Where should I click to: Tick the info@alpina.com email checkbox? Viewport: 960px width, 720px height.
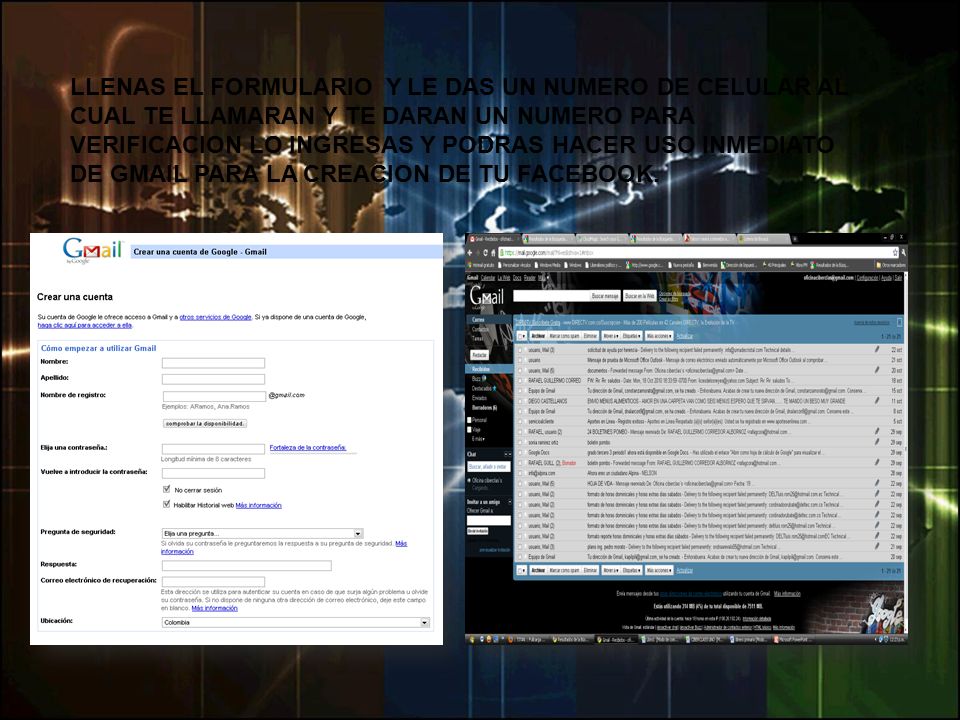pos(520,473)
